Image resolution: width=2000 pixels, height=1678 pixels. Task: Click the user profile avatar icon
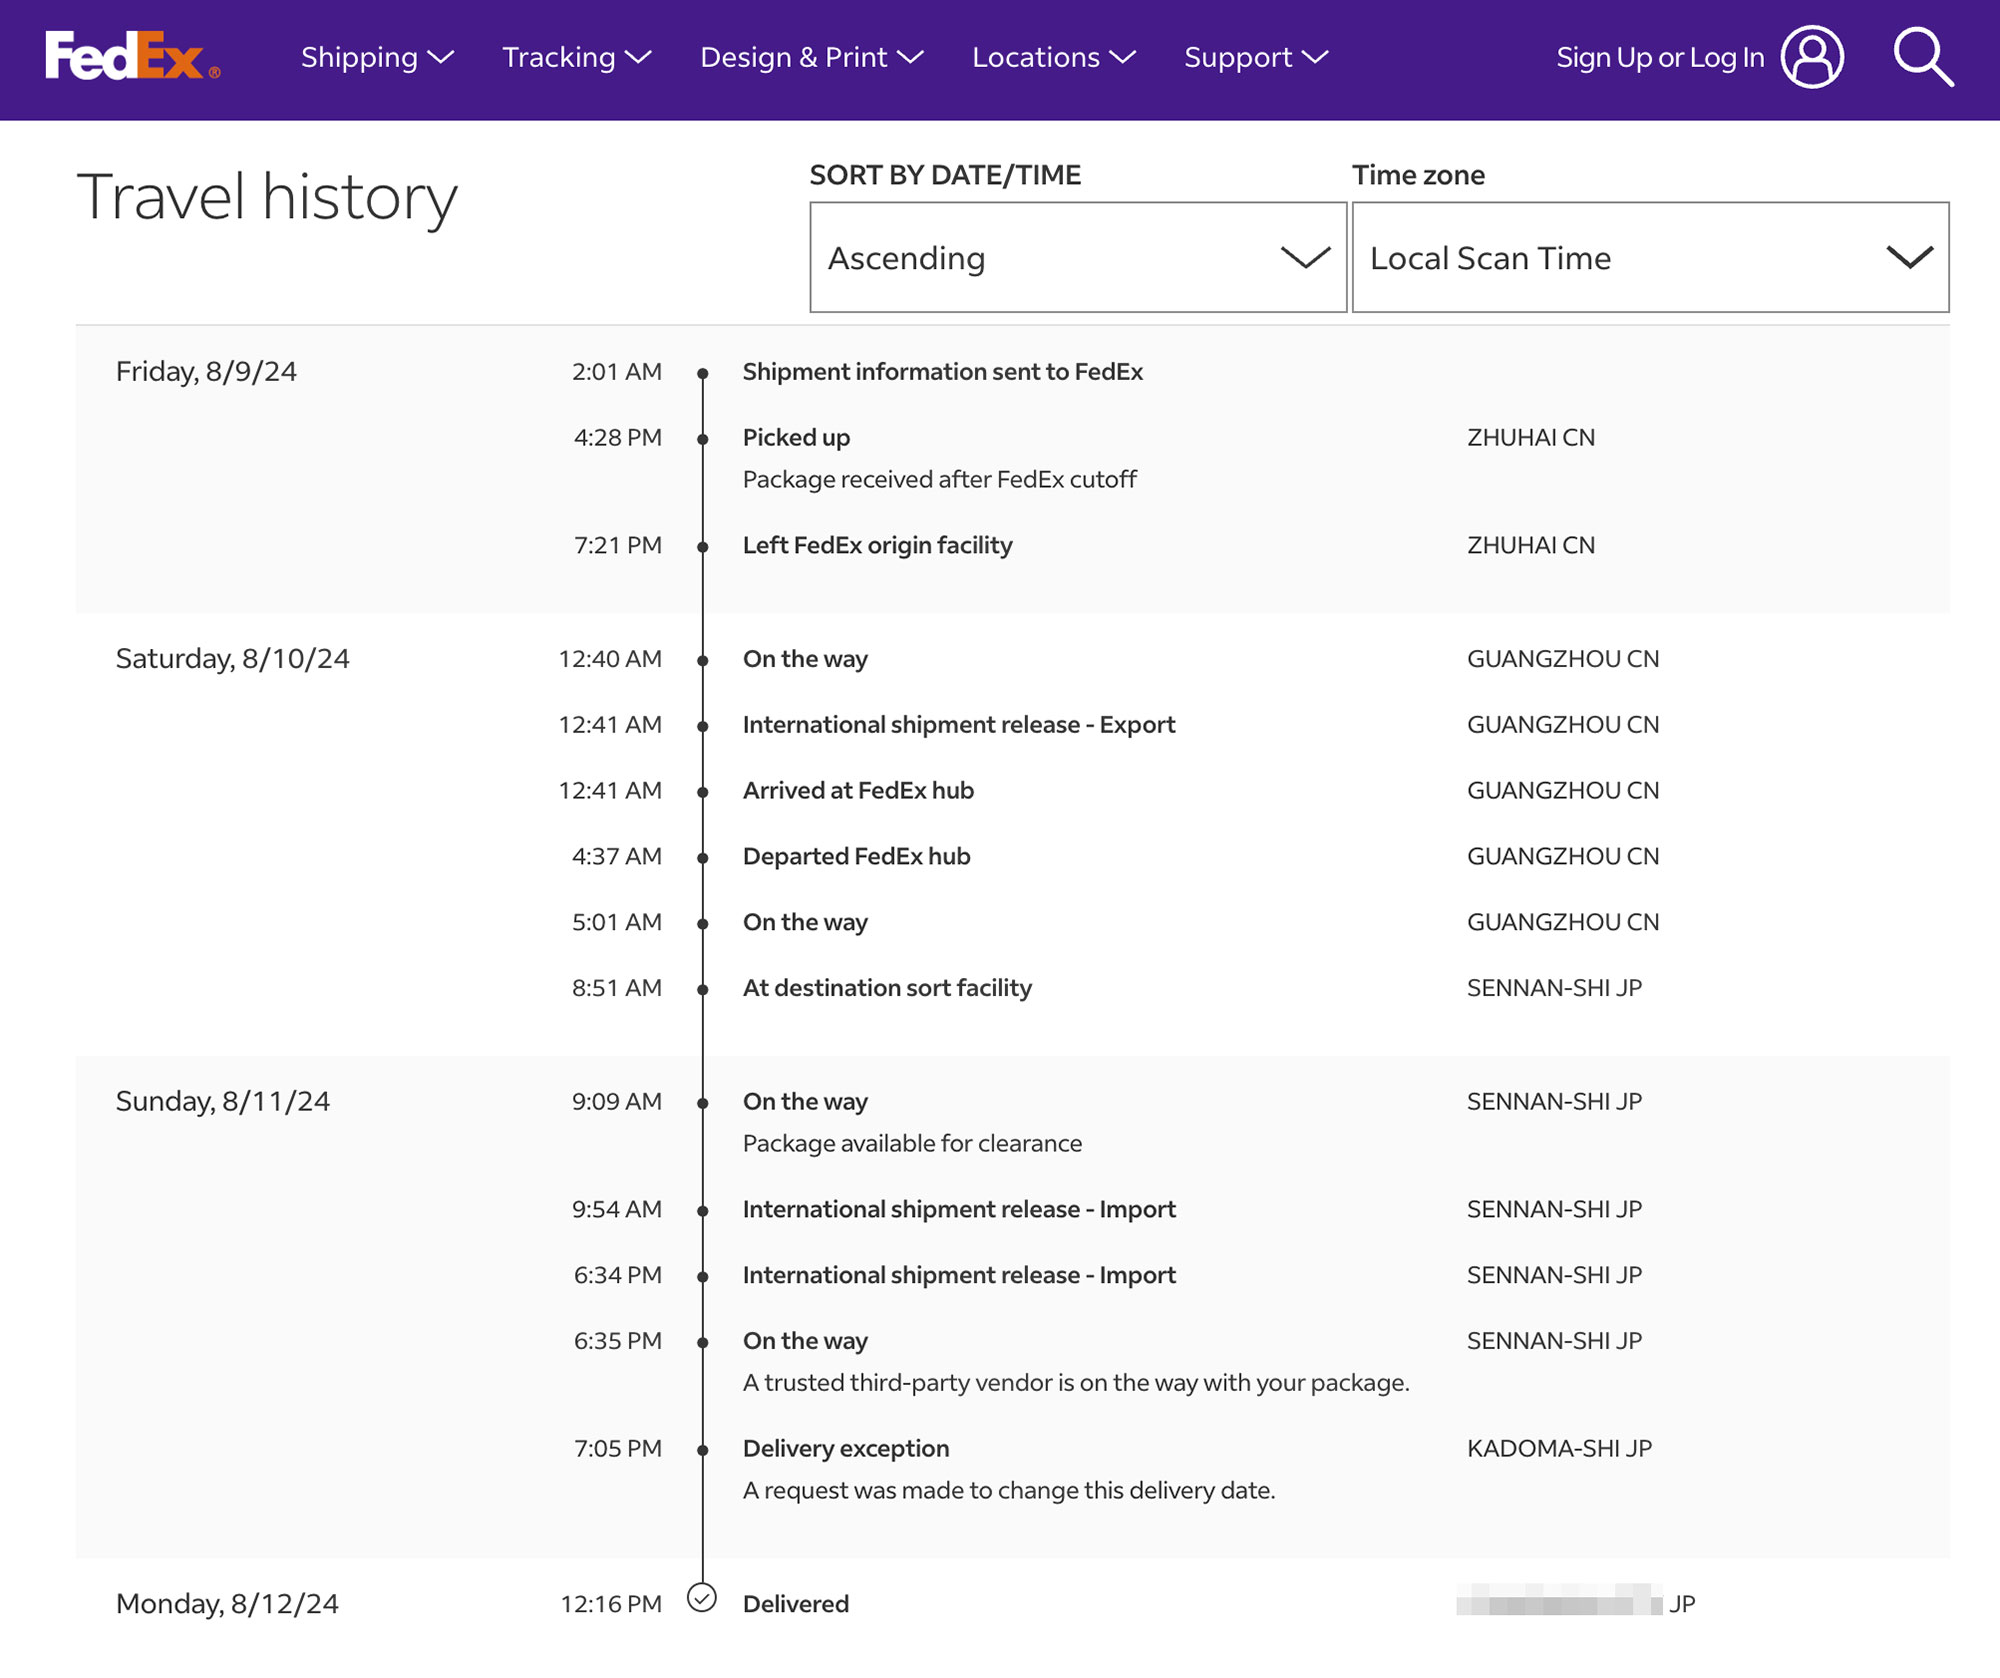[1812, 57]
